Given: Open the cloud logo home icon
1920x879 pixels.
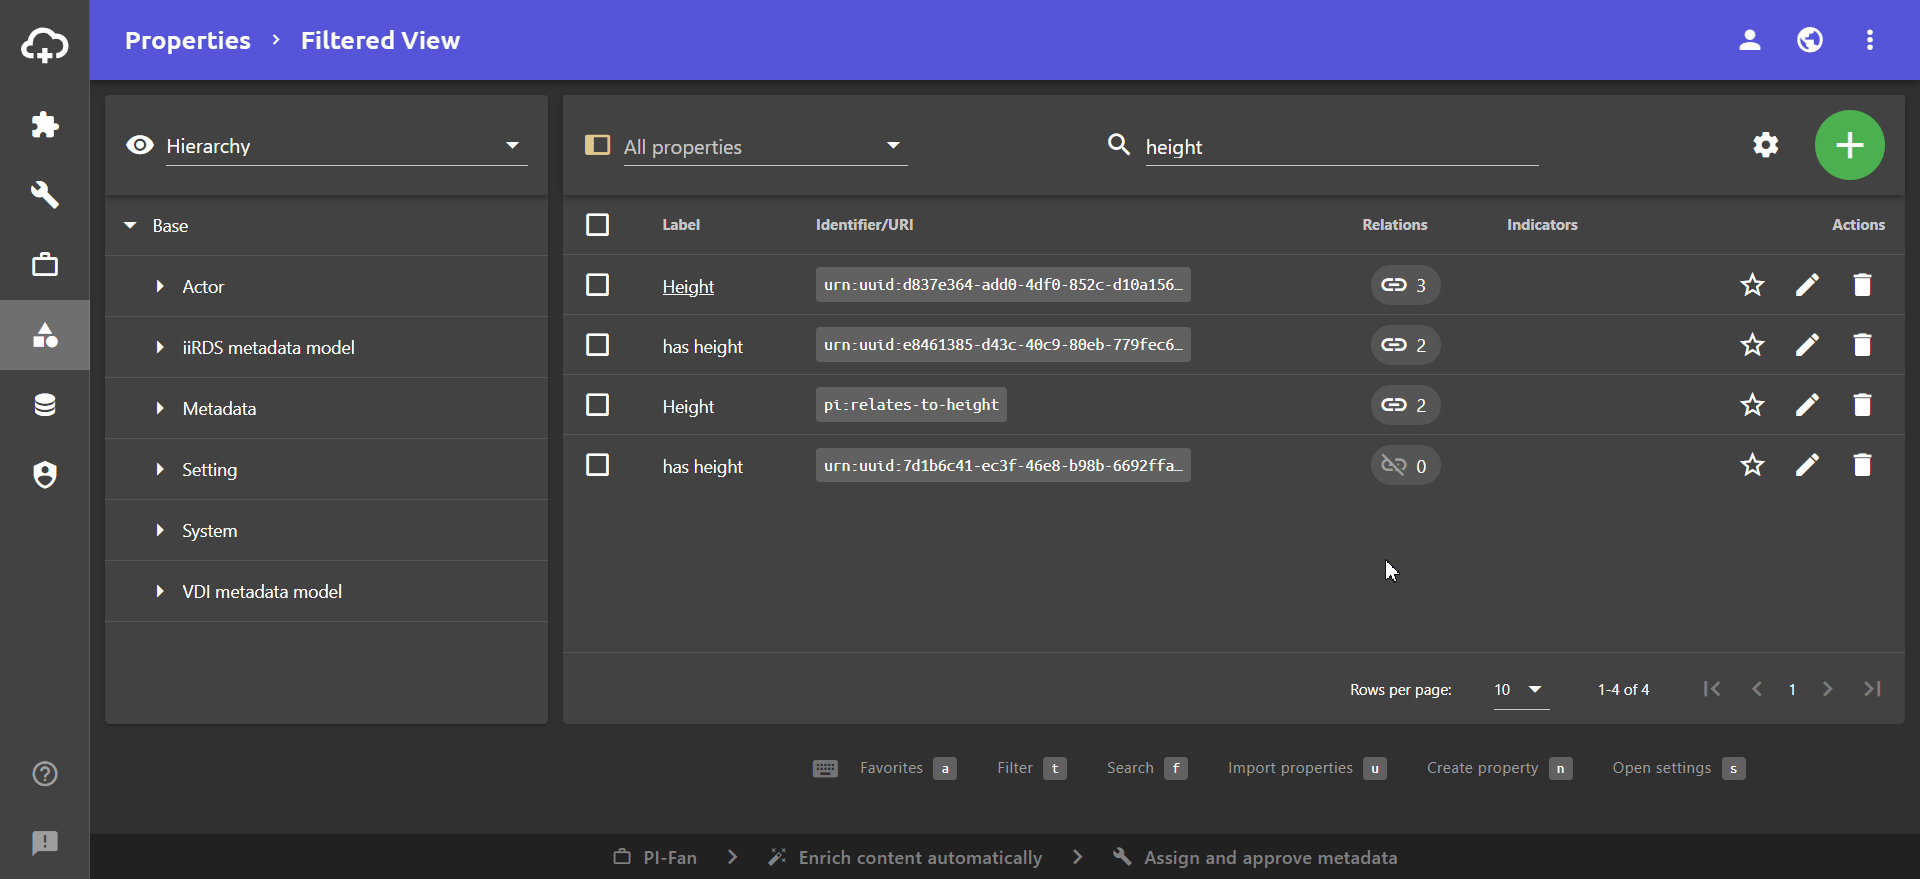Looking at the screenshot, I should point(45,45).
